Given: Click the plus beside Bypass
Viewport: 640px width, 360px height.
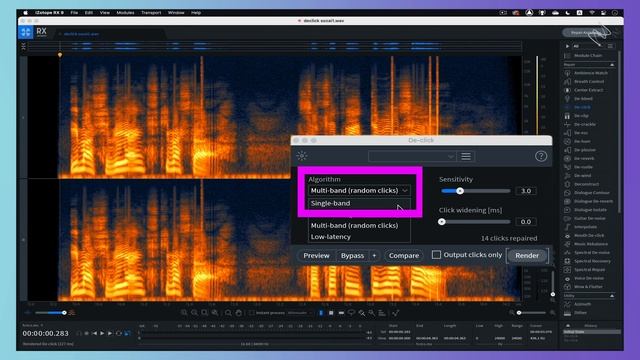Looking at the screenshot, I should click(374, 256).
